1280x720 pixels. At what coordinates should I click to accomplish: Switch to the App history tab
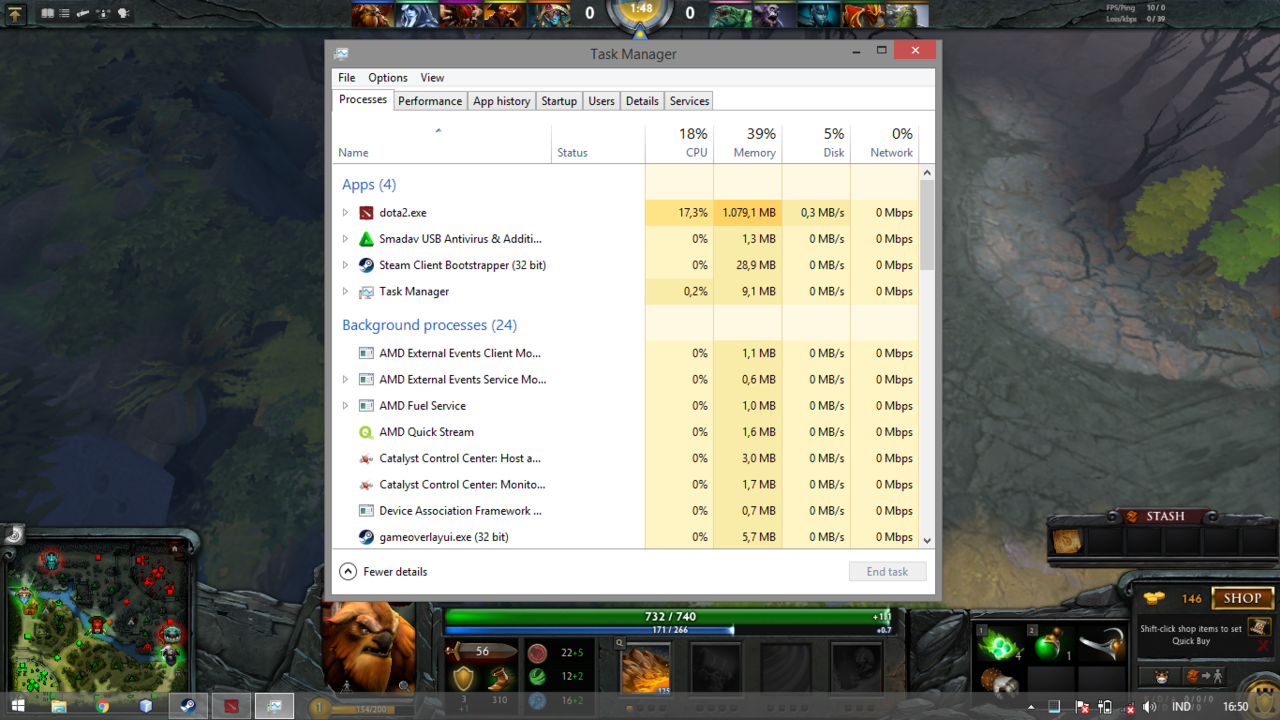click(x=502, y=101)
